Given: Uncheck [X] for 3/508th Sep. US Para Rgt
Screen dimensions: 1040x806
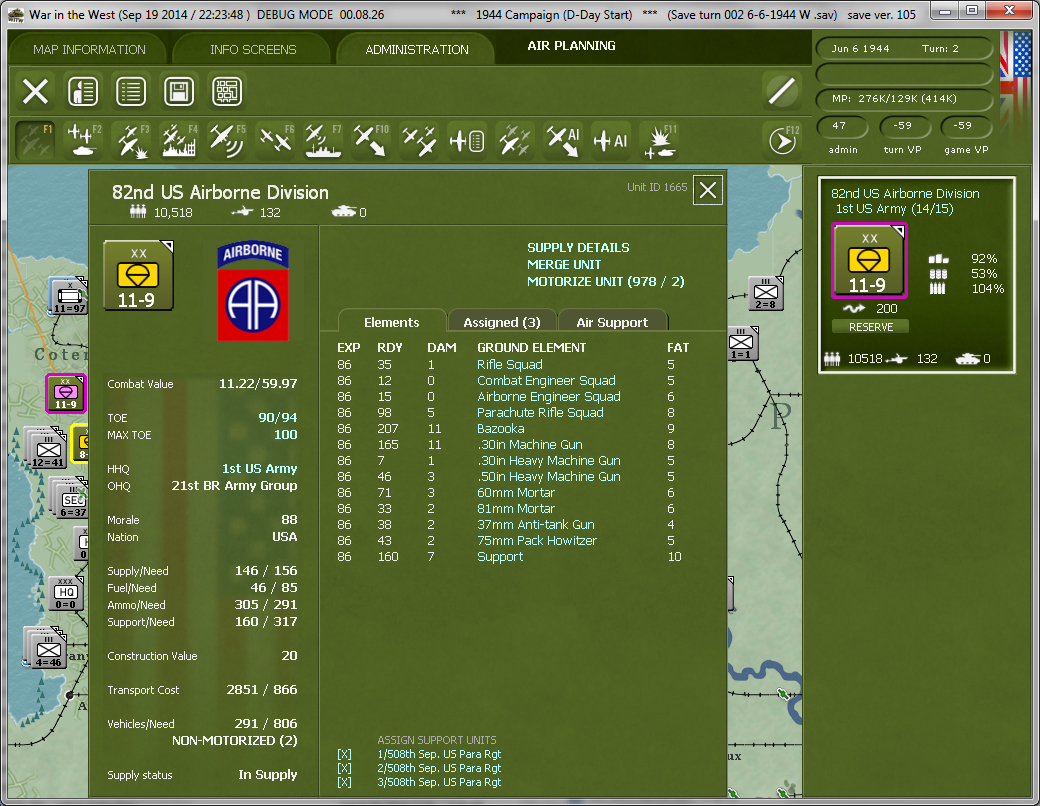Looking at the screenshot, I should pyautogui.click(x=344, y=782).
